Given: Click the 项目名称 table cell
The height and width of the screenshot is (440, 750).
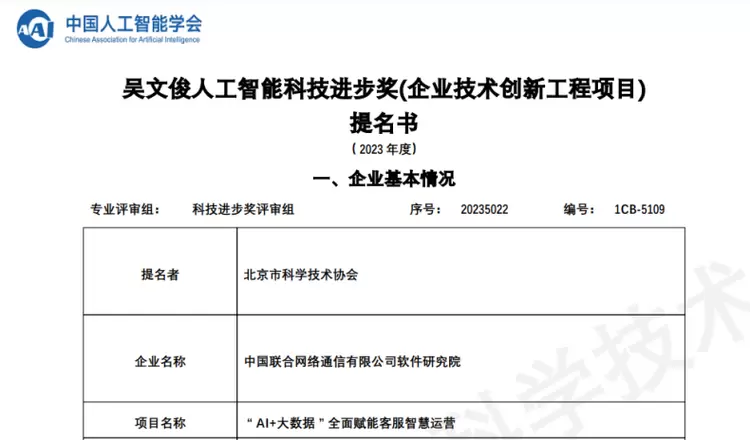Looking at the screenshot, I should point(159,423).
